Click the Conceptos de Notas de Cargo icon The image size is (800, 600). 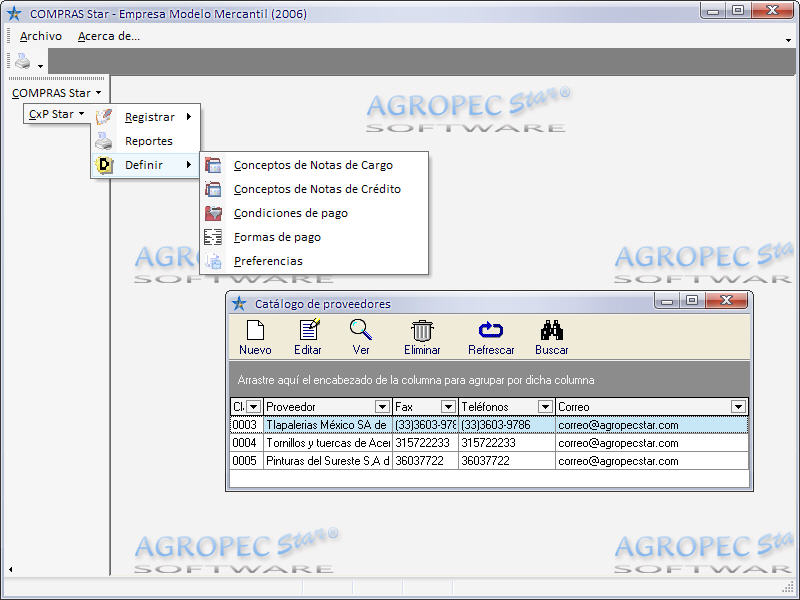(x=213, y=165)
